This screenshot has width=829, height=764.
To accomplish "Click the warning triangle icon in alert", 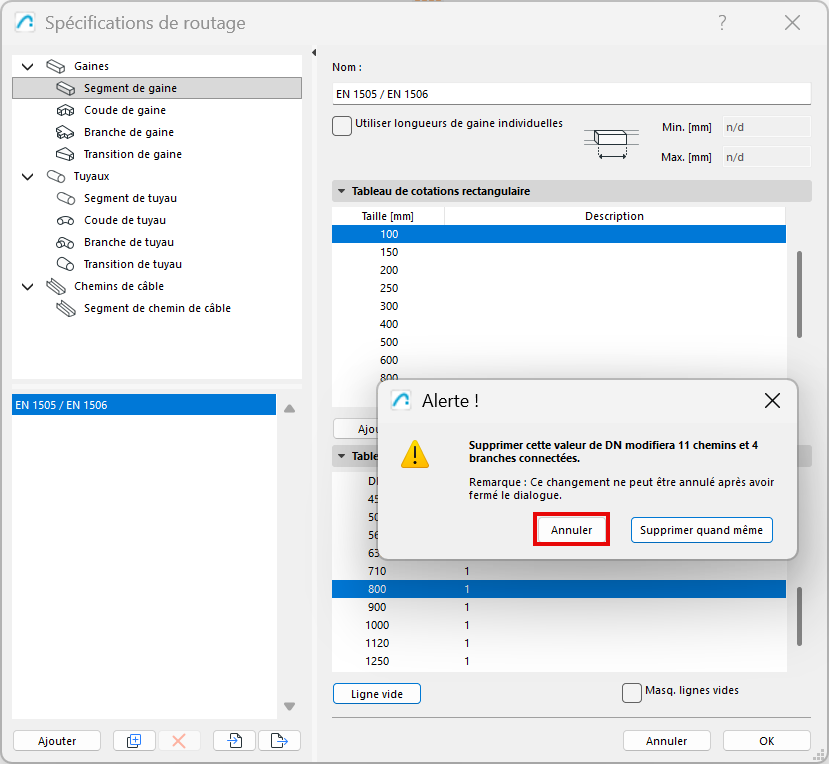I will coord(415,455).
